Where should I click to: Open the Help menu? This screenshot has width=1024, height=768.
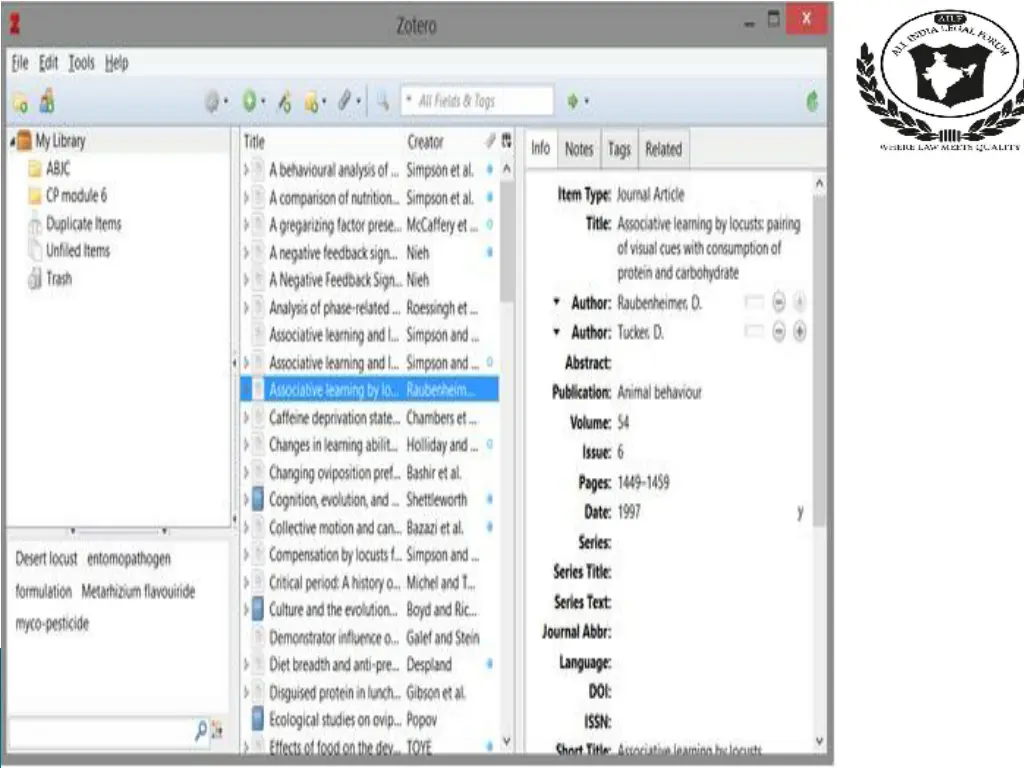pyautogui.click(x=117, y=63)
